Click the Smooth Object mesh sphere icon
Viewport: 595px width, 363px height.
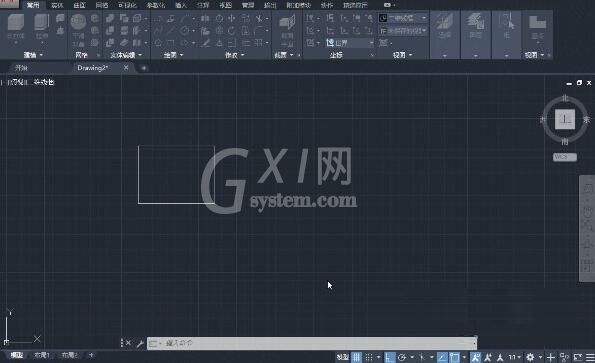pos(78,22)
